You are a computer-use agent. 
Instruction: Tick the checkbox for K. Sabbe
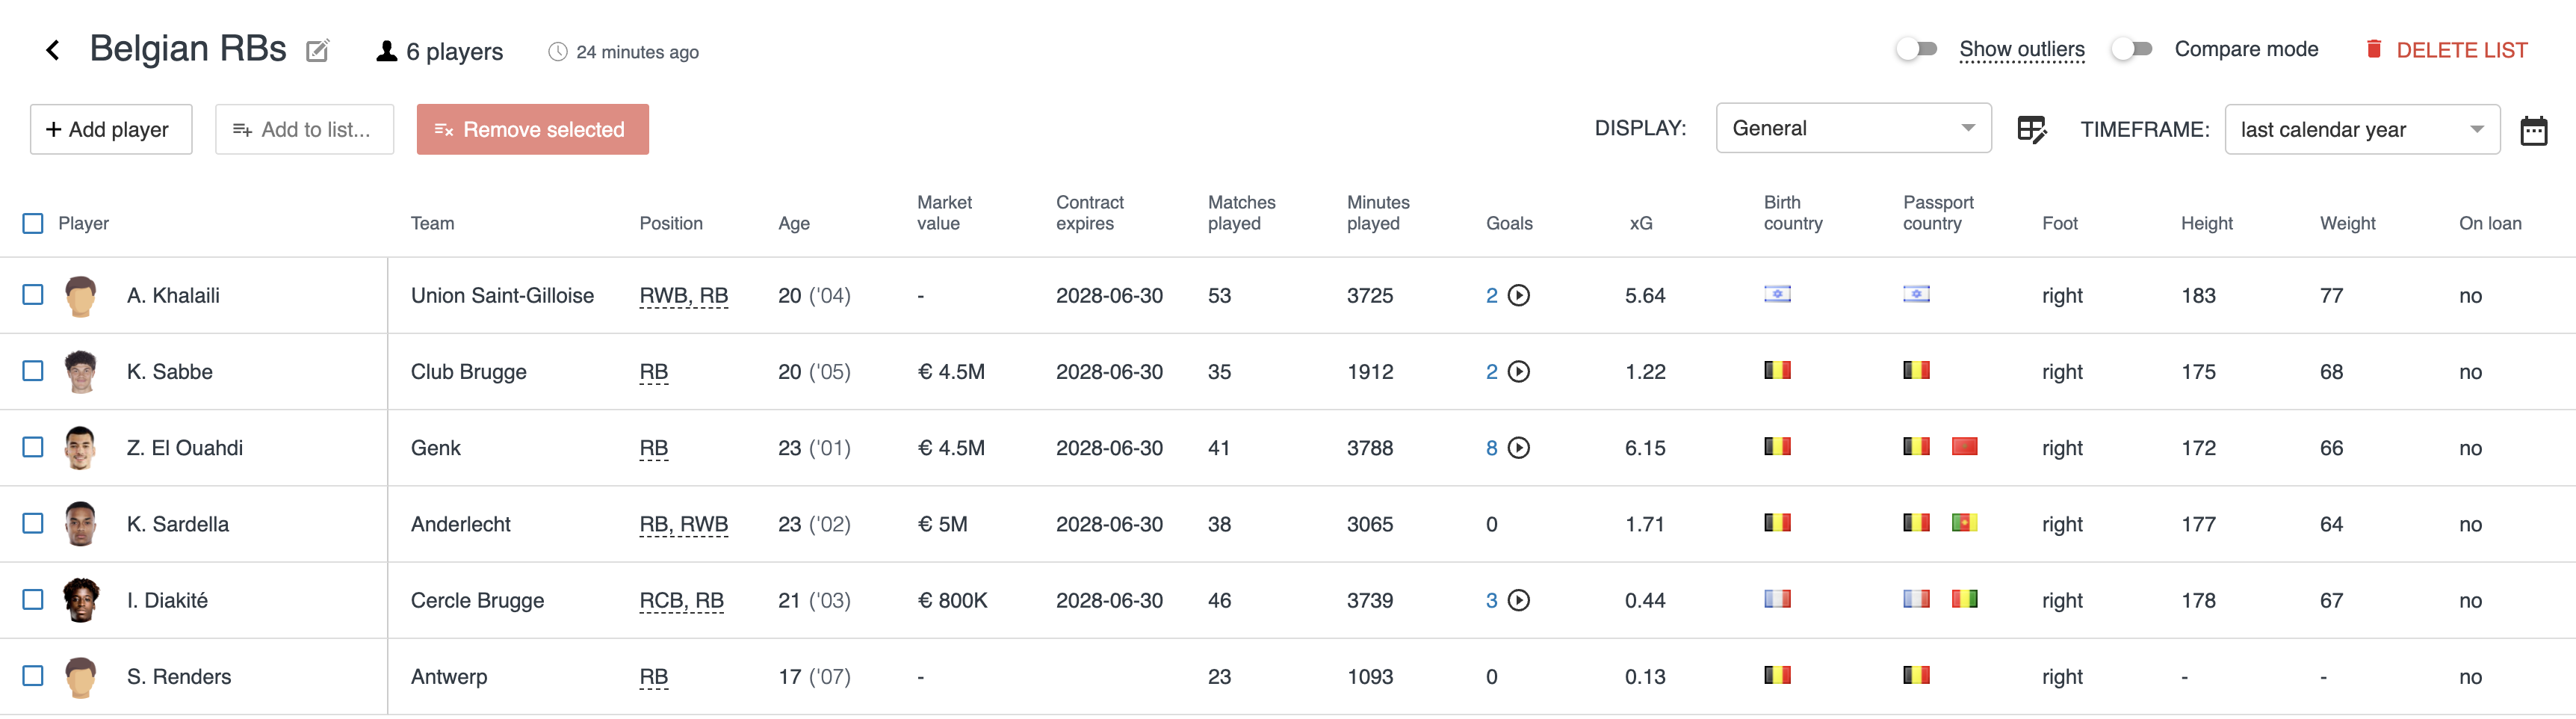point(33,371)
